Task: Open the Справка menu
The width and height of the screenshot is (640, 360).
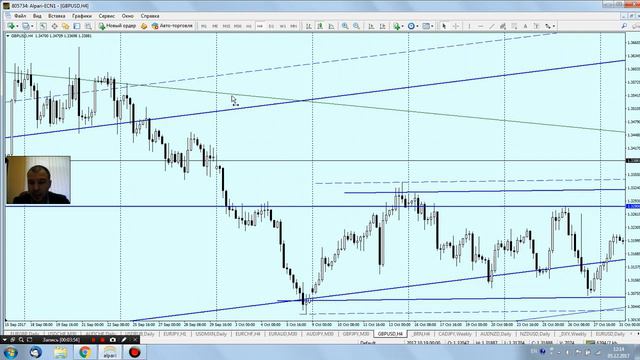Action: point(150,16)
